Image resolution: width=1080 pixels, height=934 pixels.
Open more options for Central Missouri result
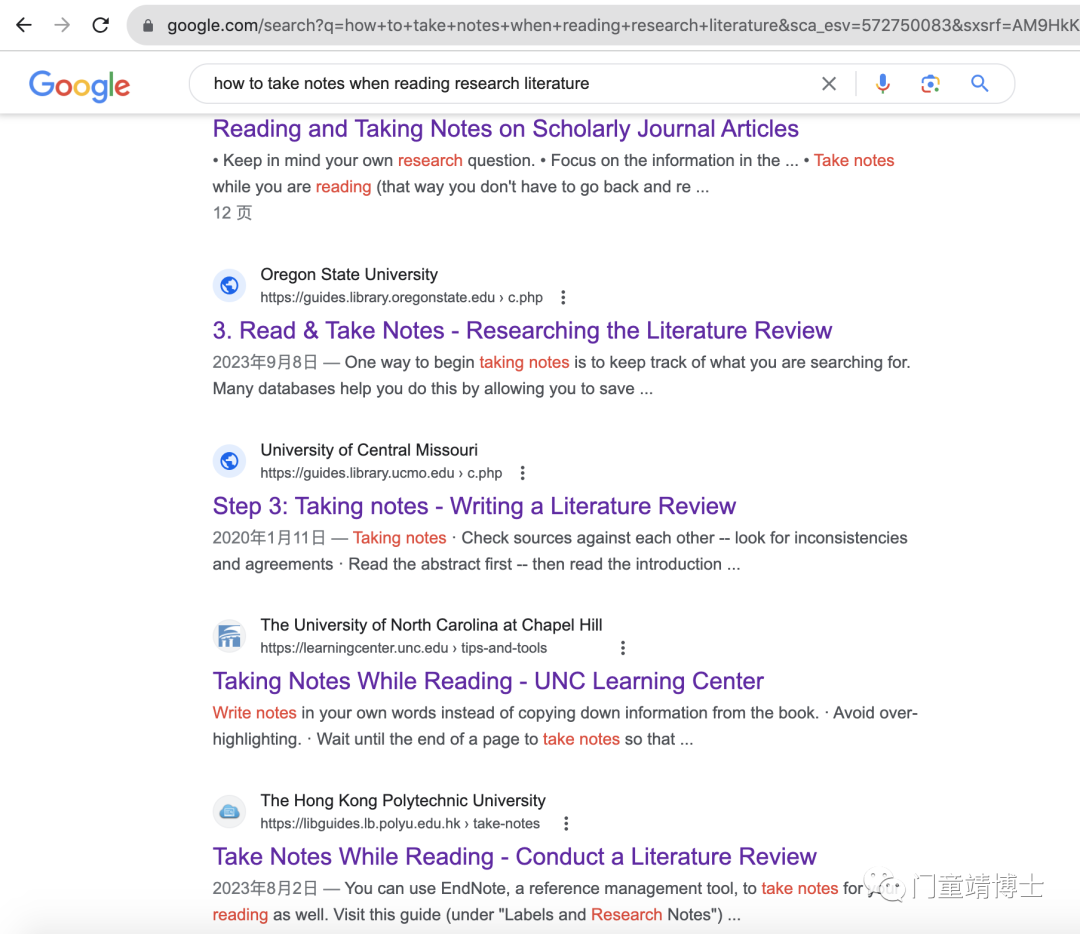523,473
